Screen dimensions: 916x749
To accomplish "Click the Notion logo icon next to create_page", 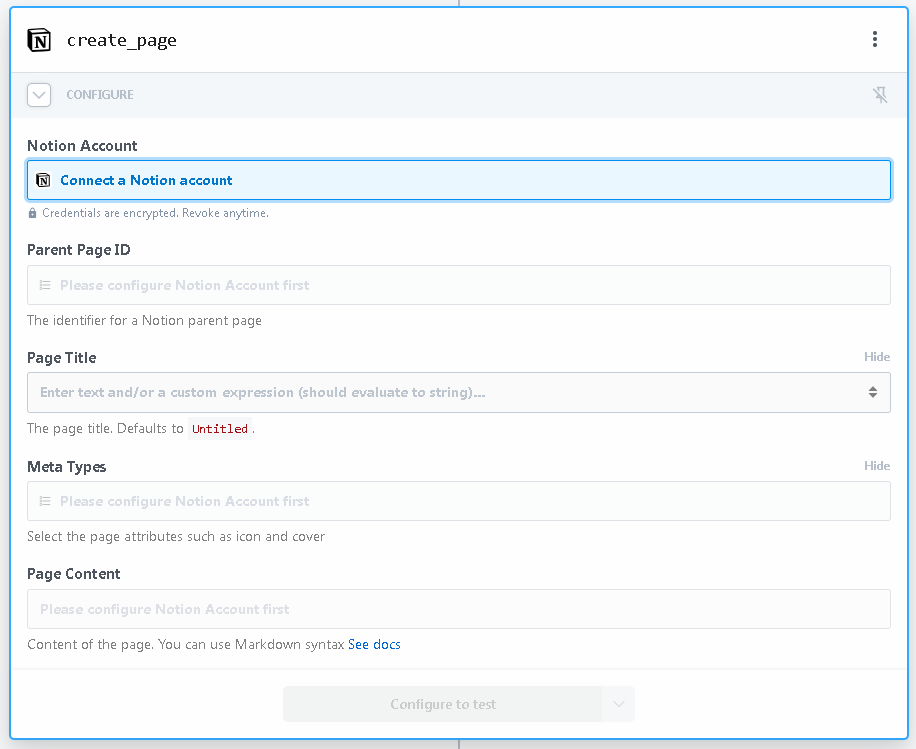I will tap(39, 40).
